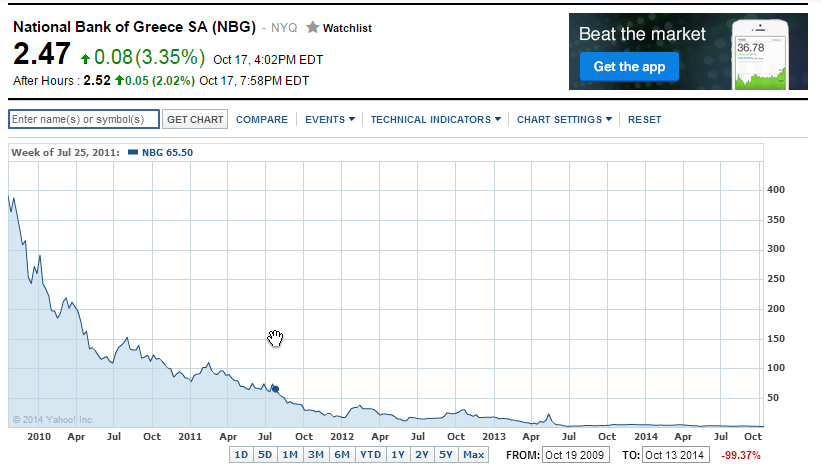This screenshot has width=821, height=466.
Task: Click the Beat the market ad headline
Action: tap(642, 34)
